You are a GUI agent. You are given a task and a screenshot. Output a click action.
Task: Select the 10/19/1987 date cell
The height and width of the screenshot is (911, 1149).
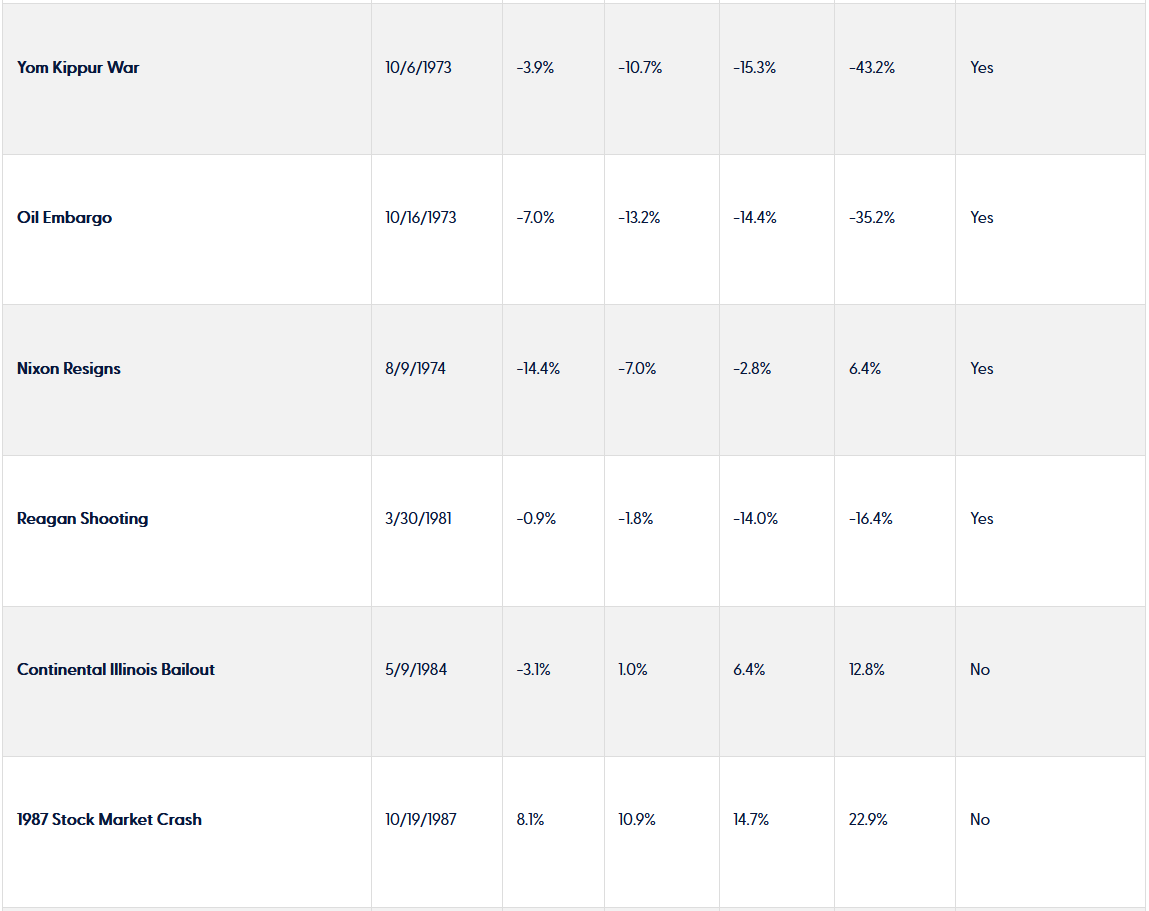421,820
